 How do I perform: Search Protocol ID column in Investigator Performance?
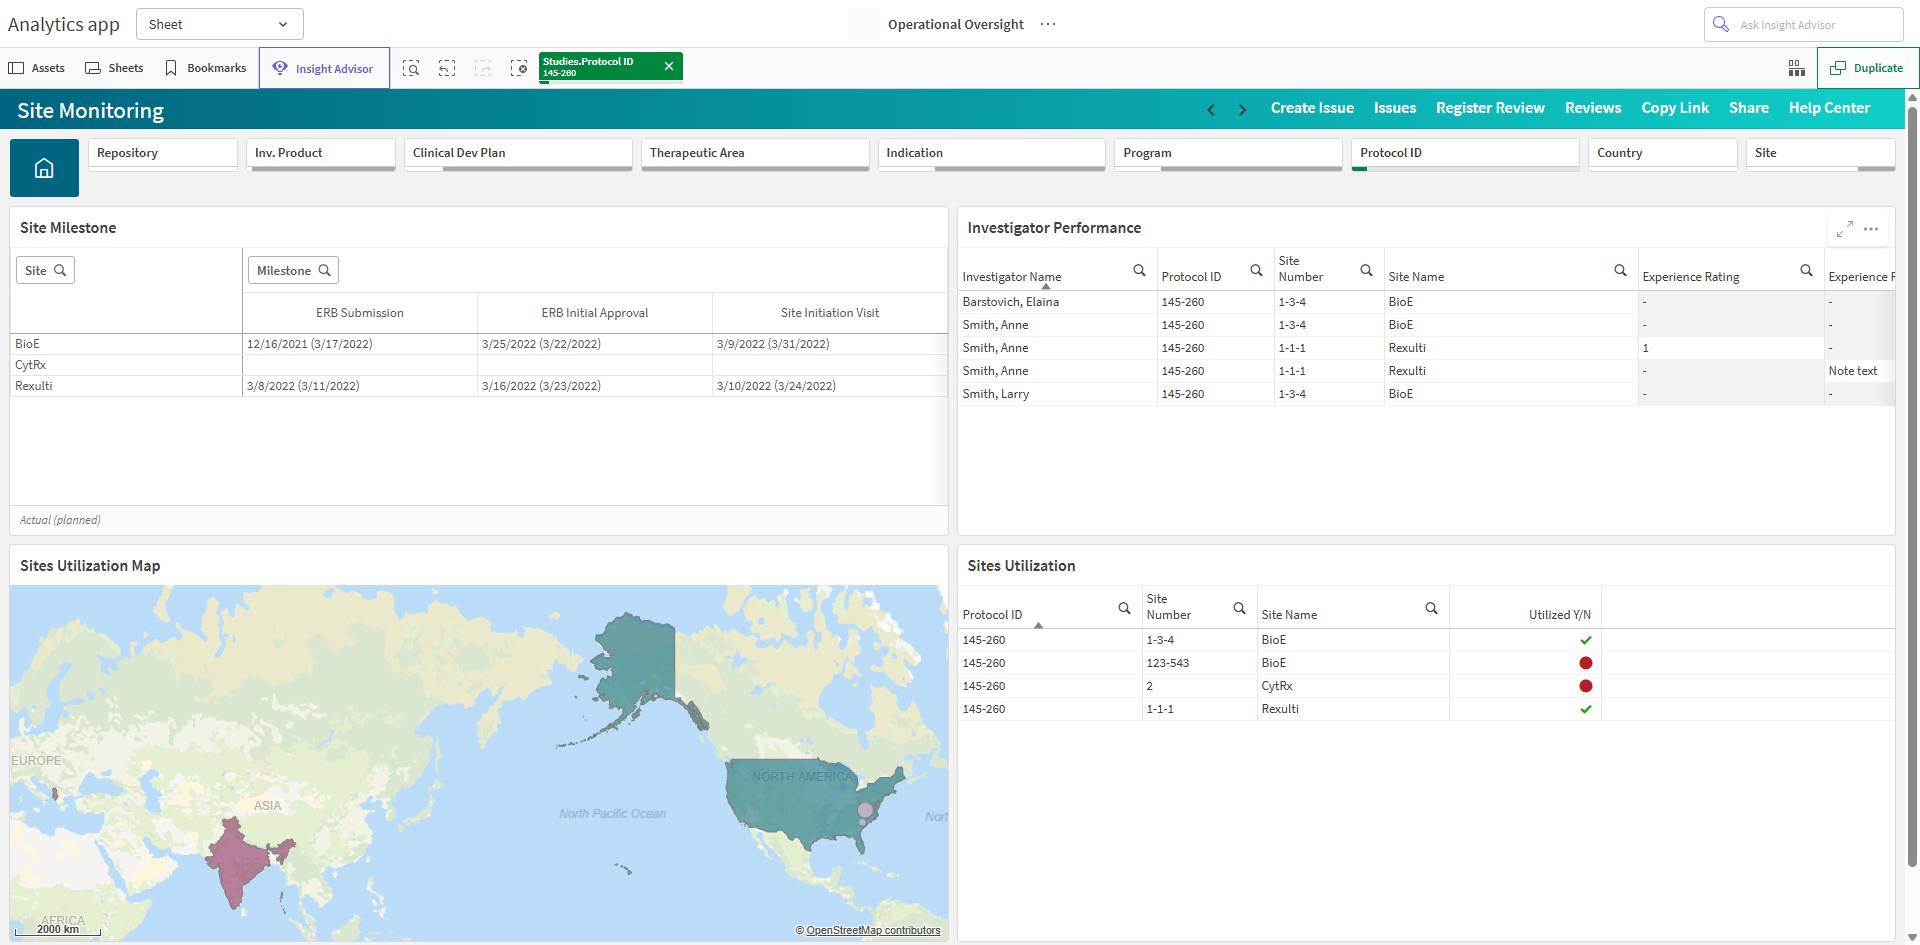[1256, 270]
